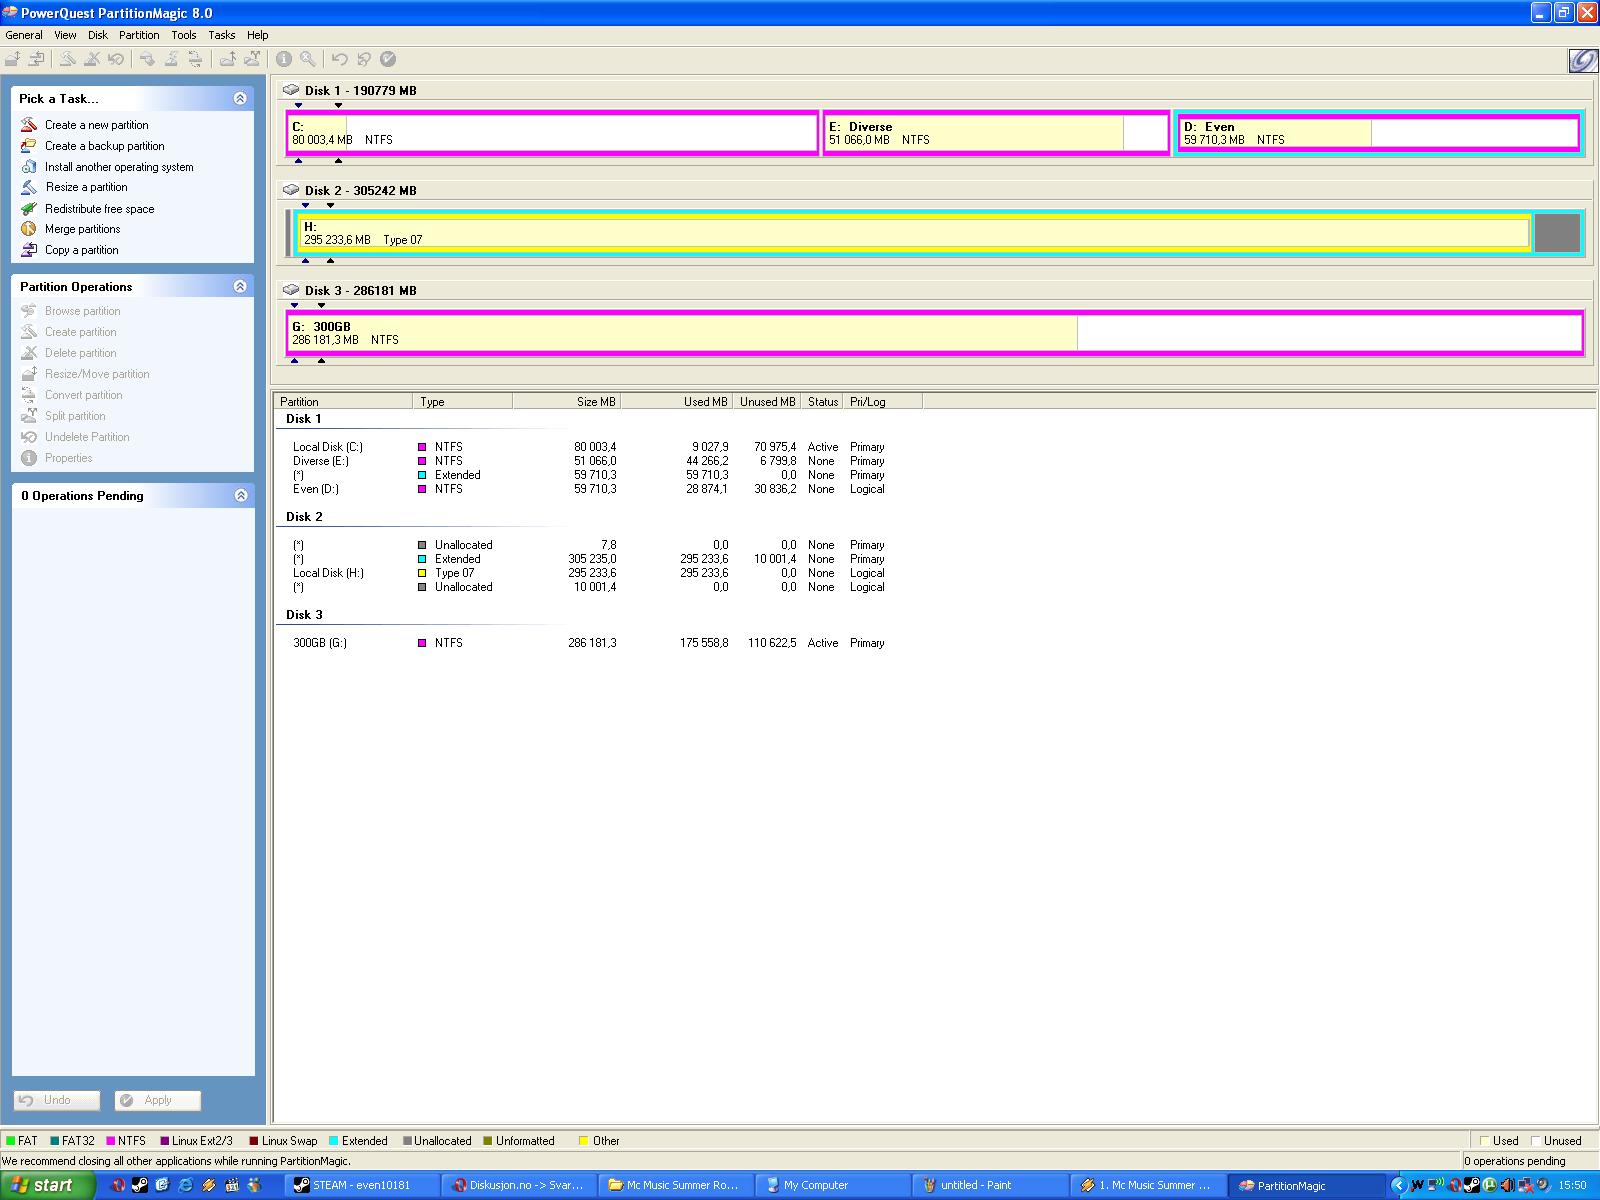Click the Disk 1 drive icon

coord(291,90)
